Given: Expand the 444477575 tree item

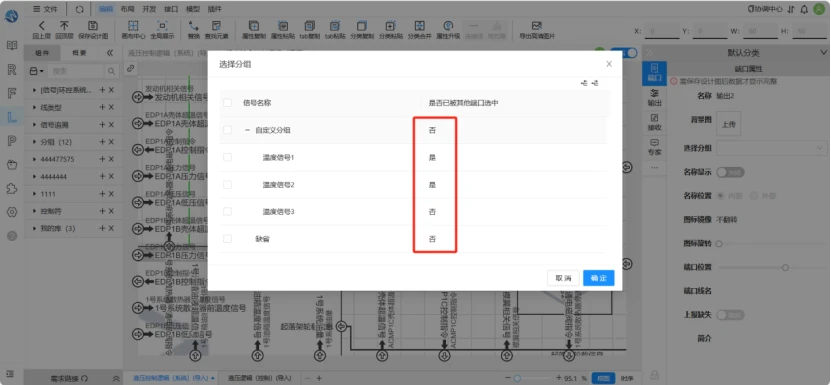Looking at the screenshot, I should point(34,159).
